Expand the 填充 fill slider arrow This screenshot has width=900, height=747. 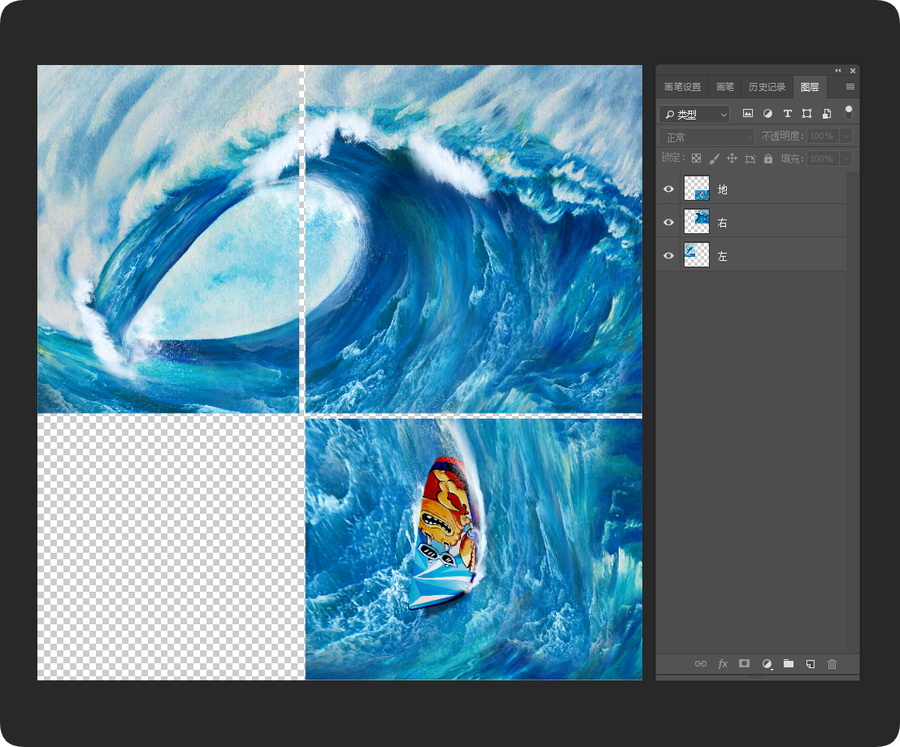point(846,158)
